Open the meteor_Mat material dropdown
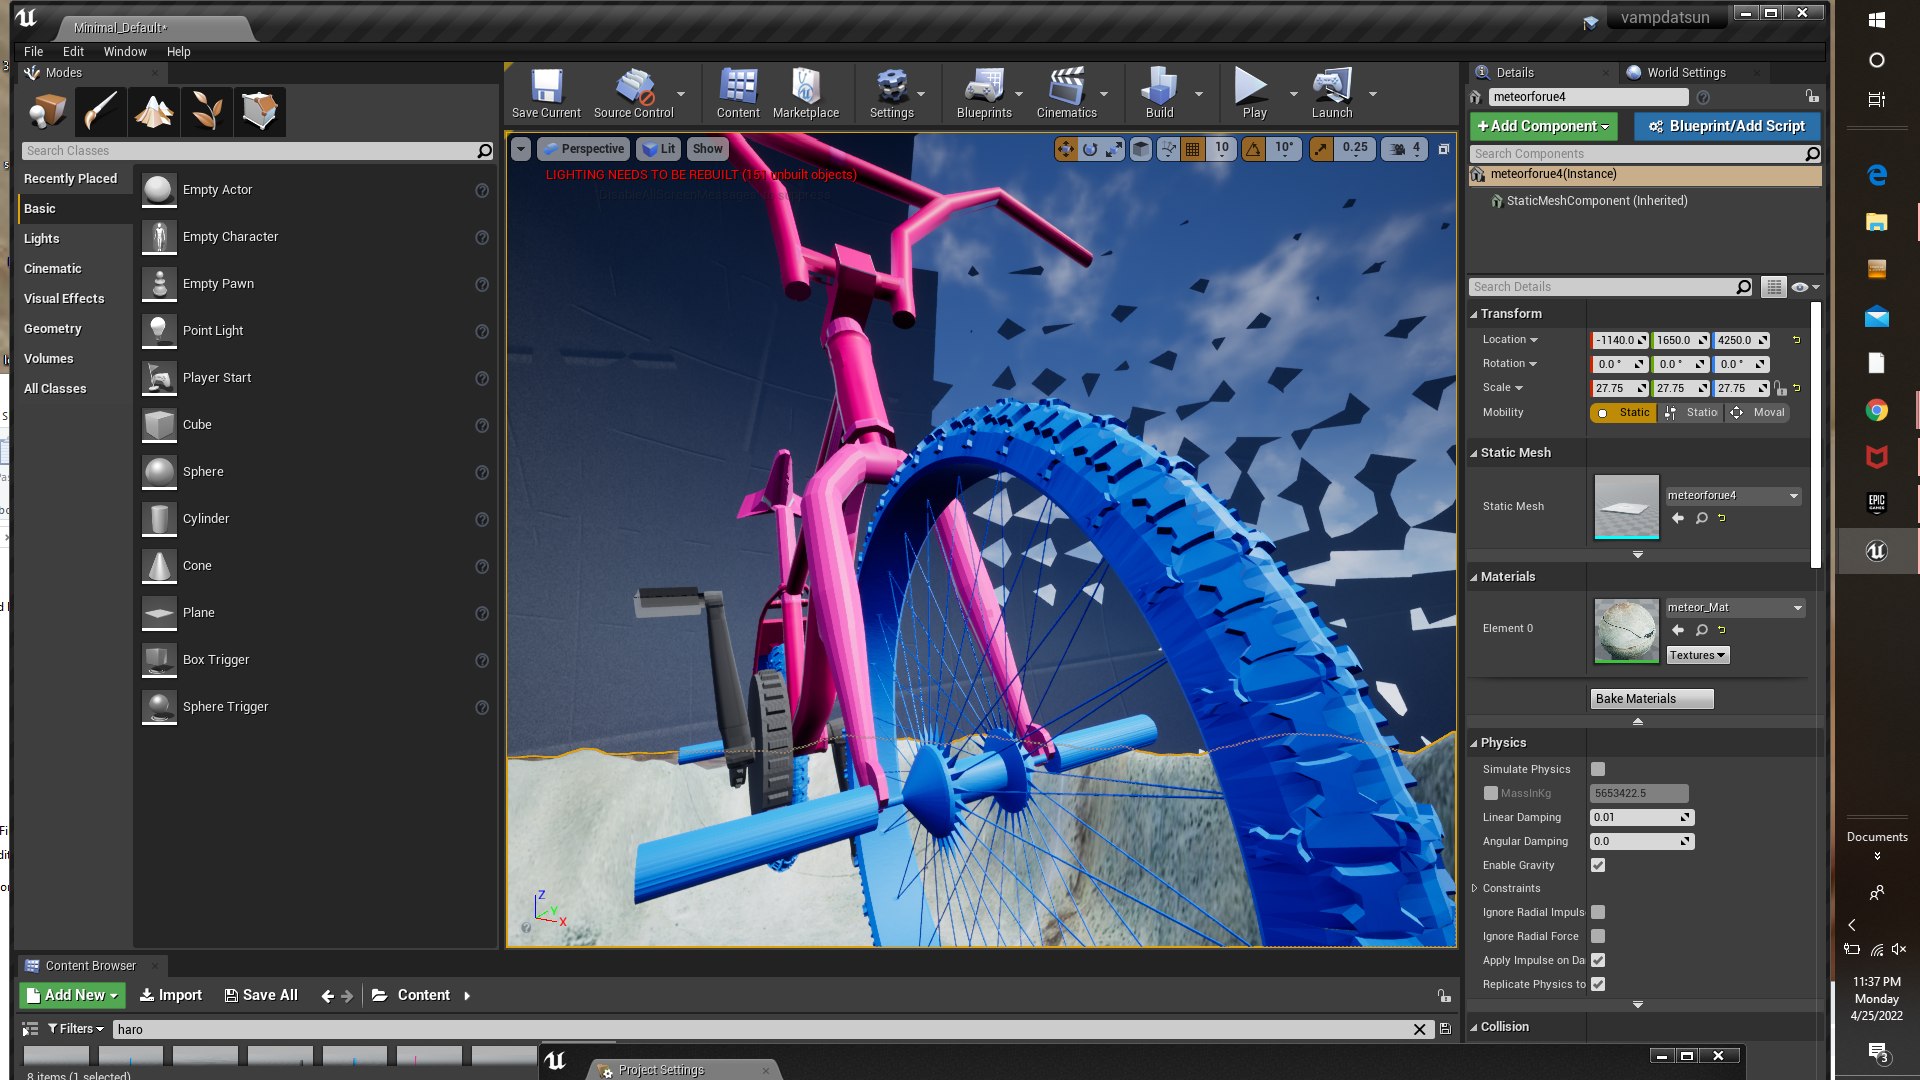 coord(1735,608)
